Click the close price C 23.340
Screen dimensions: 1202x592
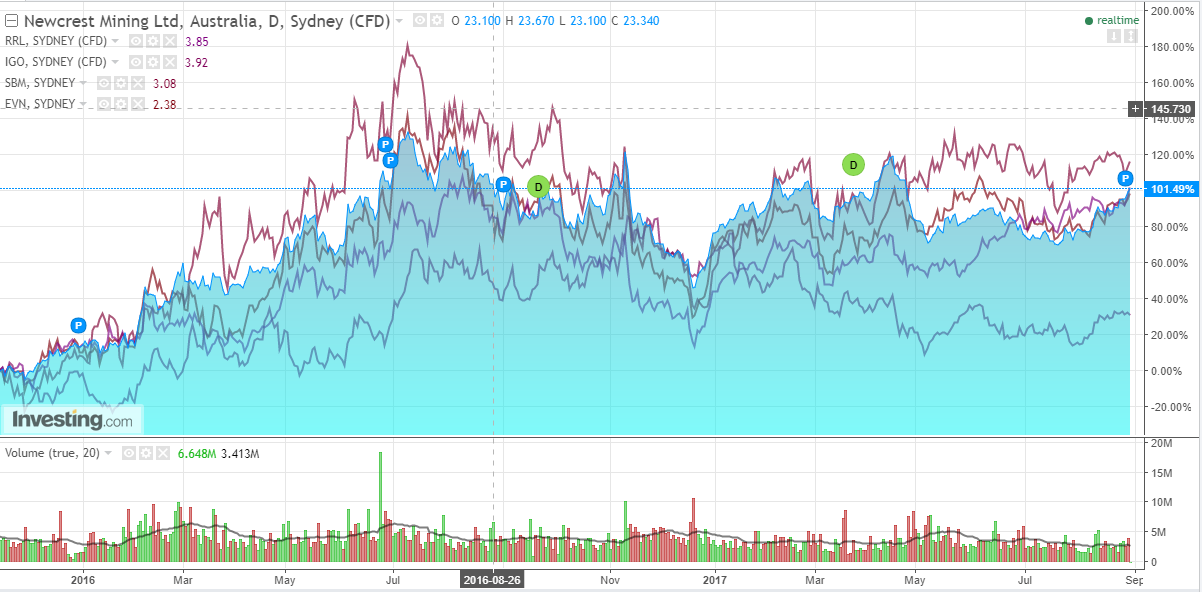tap(635, 21)
